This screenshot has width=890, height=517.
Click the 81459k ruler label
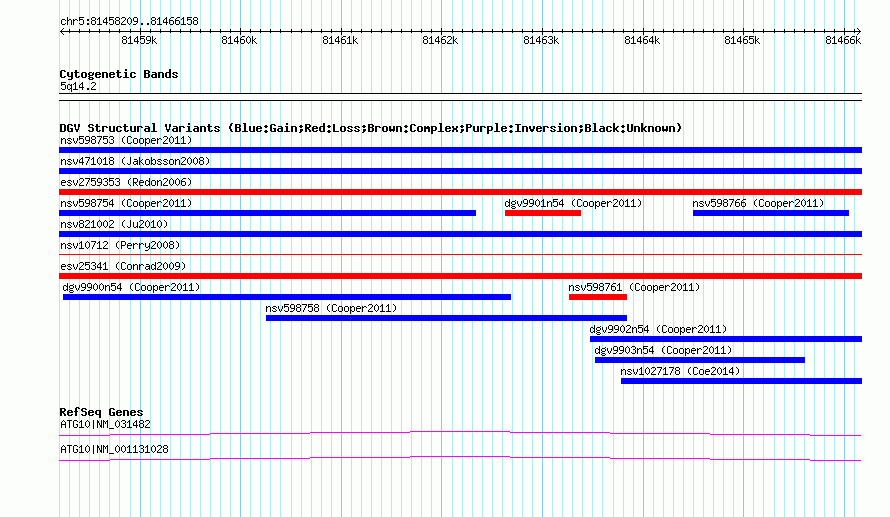(x=139, y=40)
